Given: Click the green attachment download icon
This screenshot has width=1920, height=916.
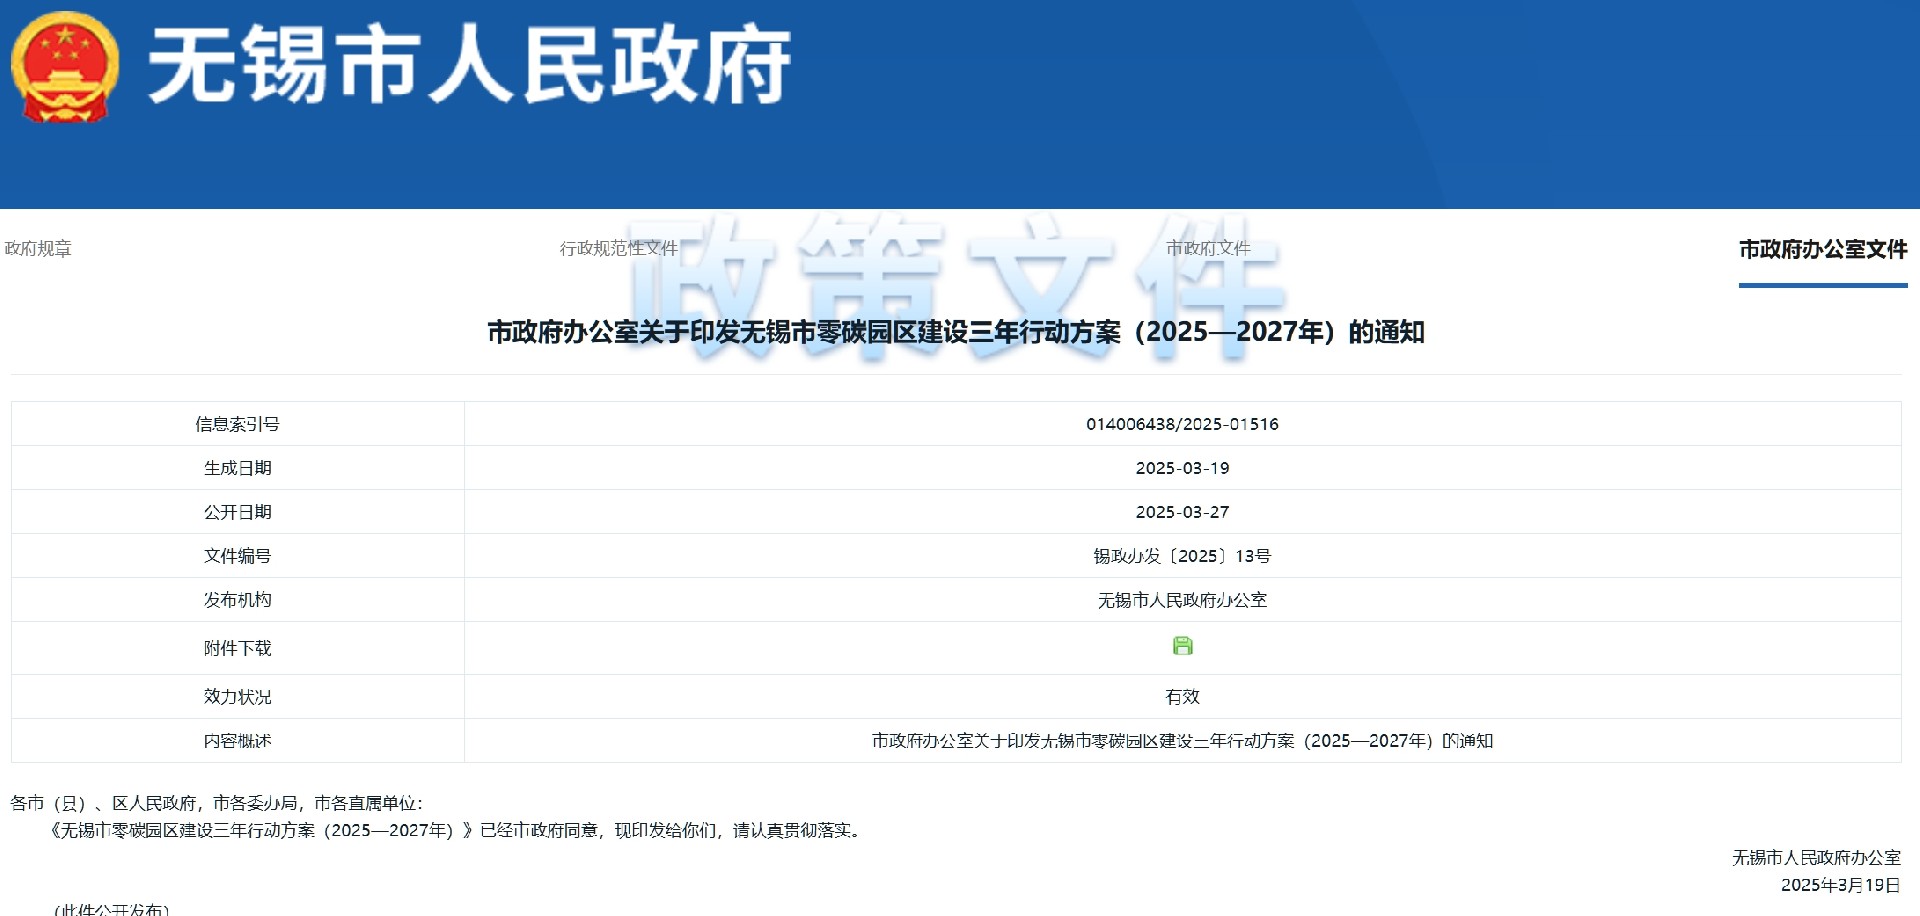Looking at the screenshot, I should (1182, 646).
